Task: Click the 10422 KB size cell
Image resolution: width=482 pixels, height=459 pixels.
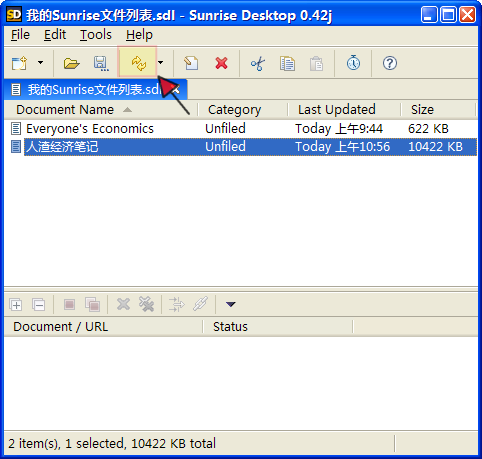Action: [x=435, y=147]
